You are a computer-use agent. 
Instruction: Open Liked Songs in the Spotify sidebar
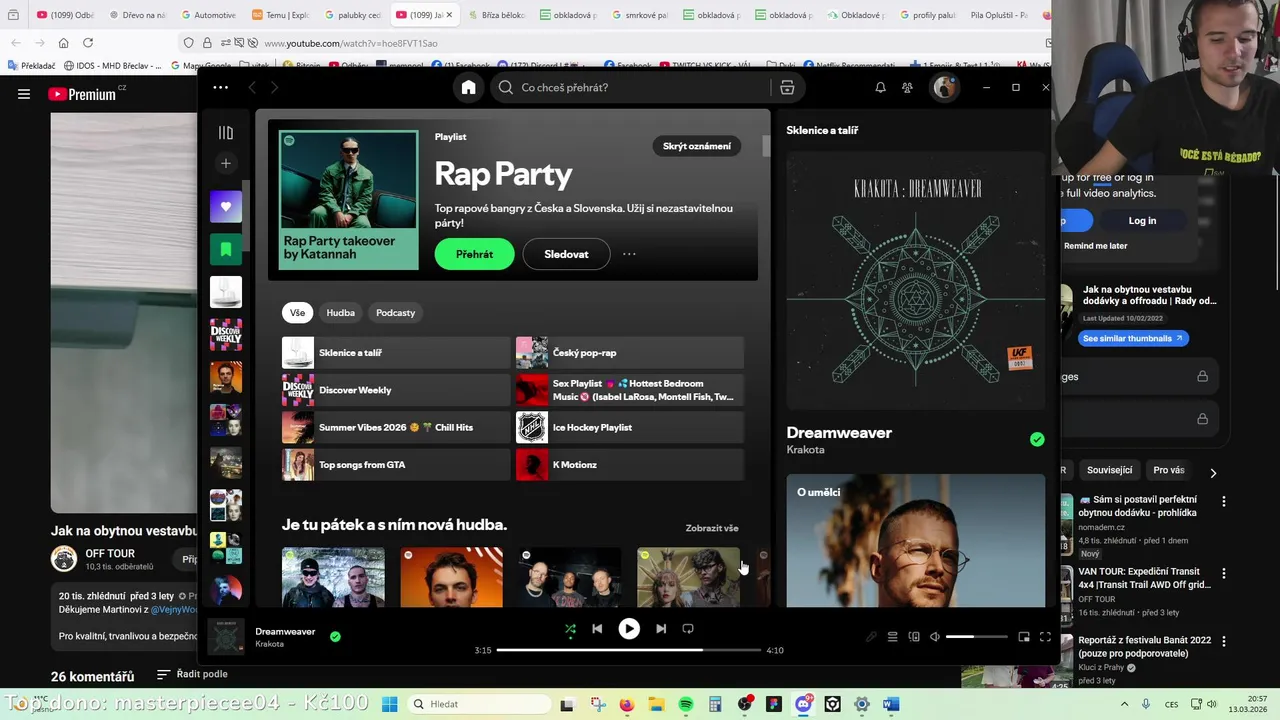pyautogui.click(x=226, y=207)
